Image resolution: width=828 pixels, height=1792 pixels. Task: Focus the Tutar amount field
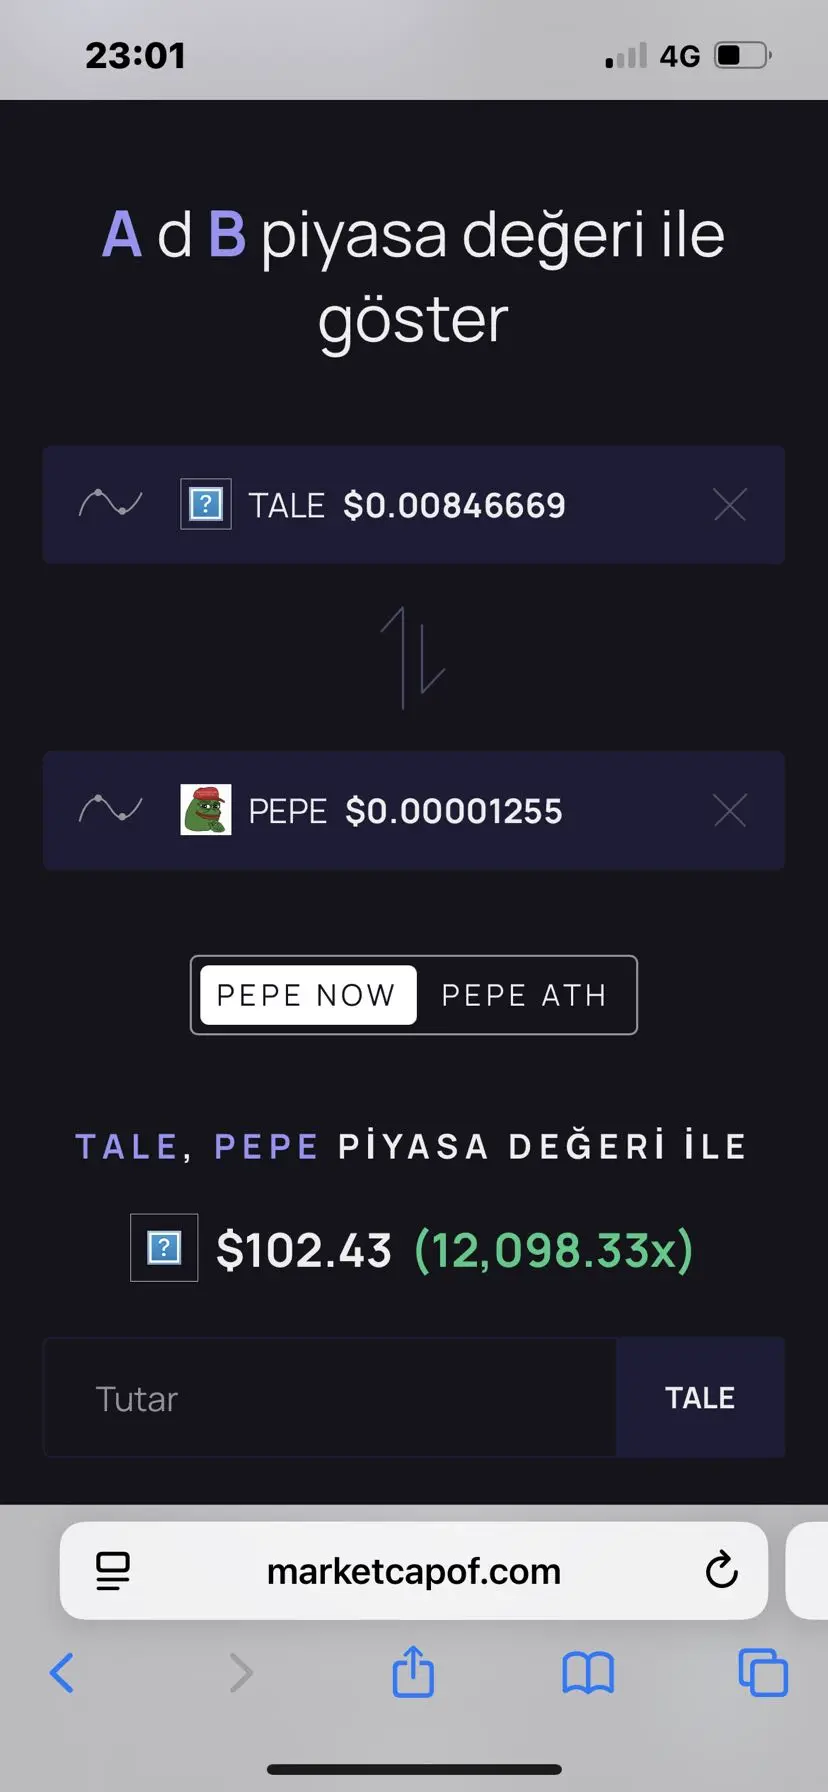click(329, 1398)
